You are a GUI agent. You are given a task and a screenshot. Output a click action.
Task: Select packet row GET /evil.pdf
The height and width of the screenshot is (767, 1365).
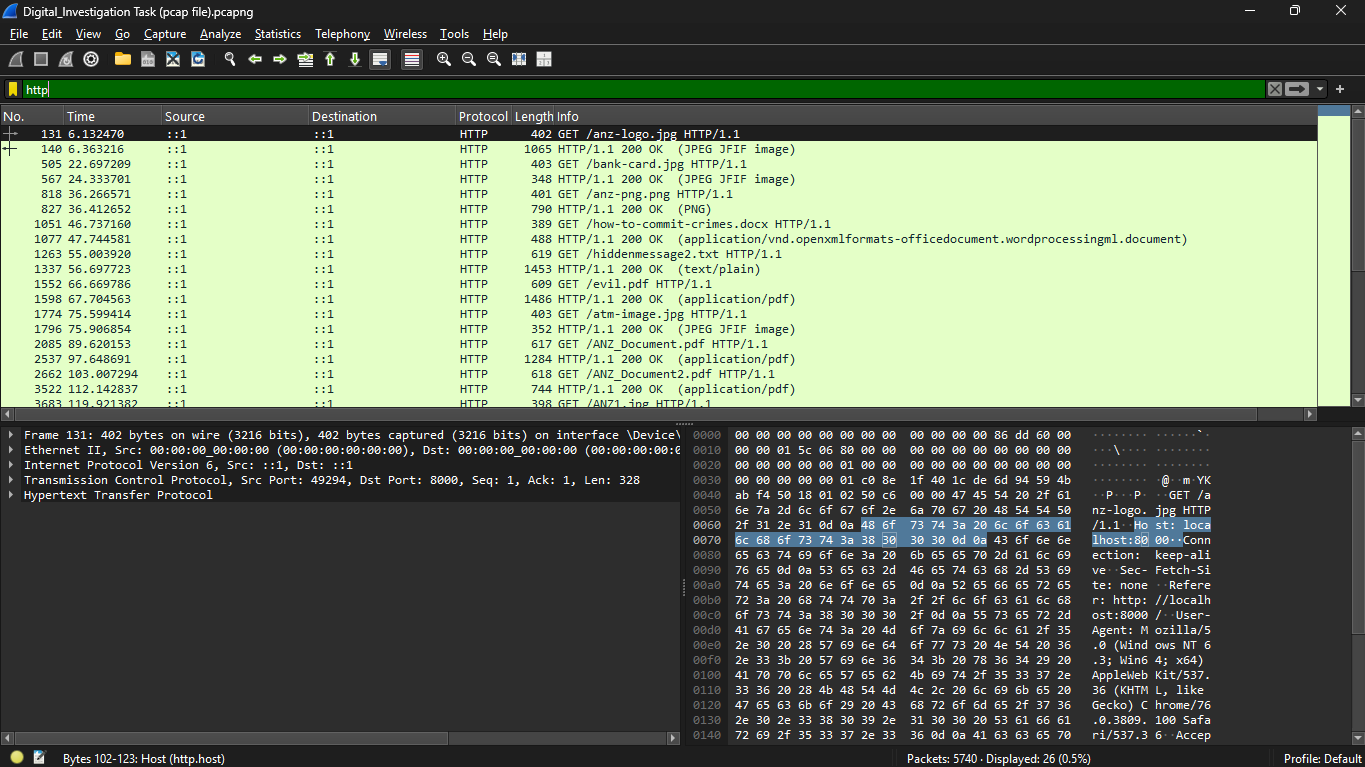tap(659, 284)
